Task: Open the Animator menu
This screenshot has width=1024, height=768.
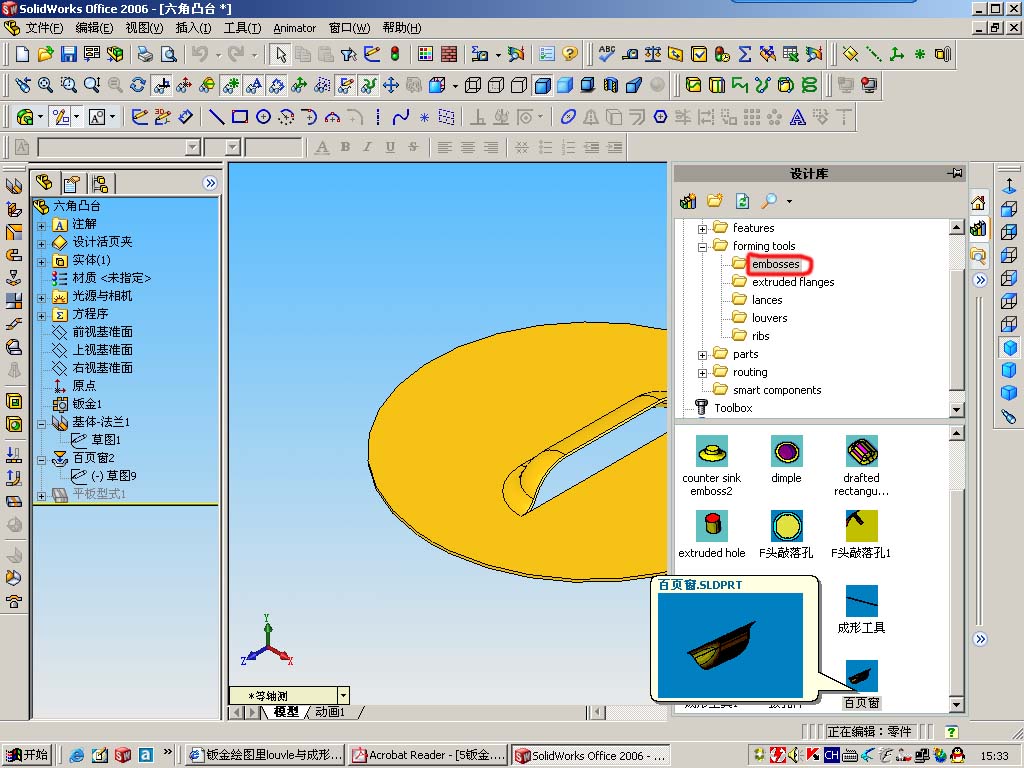Action: pos(294,27)
